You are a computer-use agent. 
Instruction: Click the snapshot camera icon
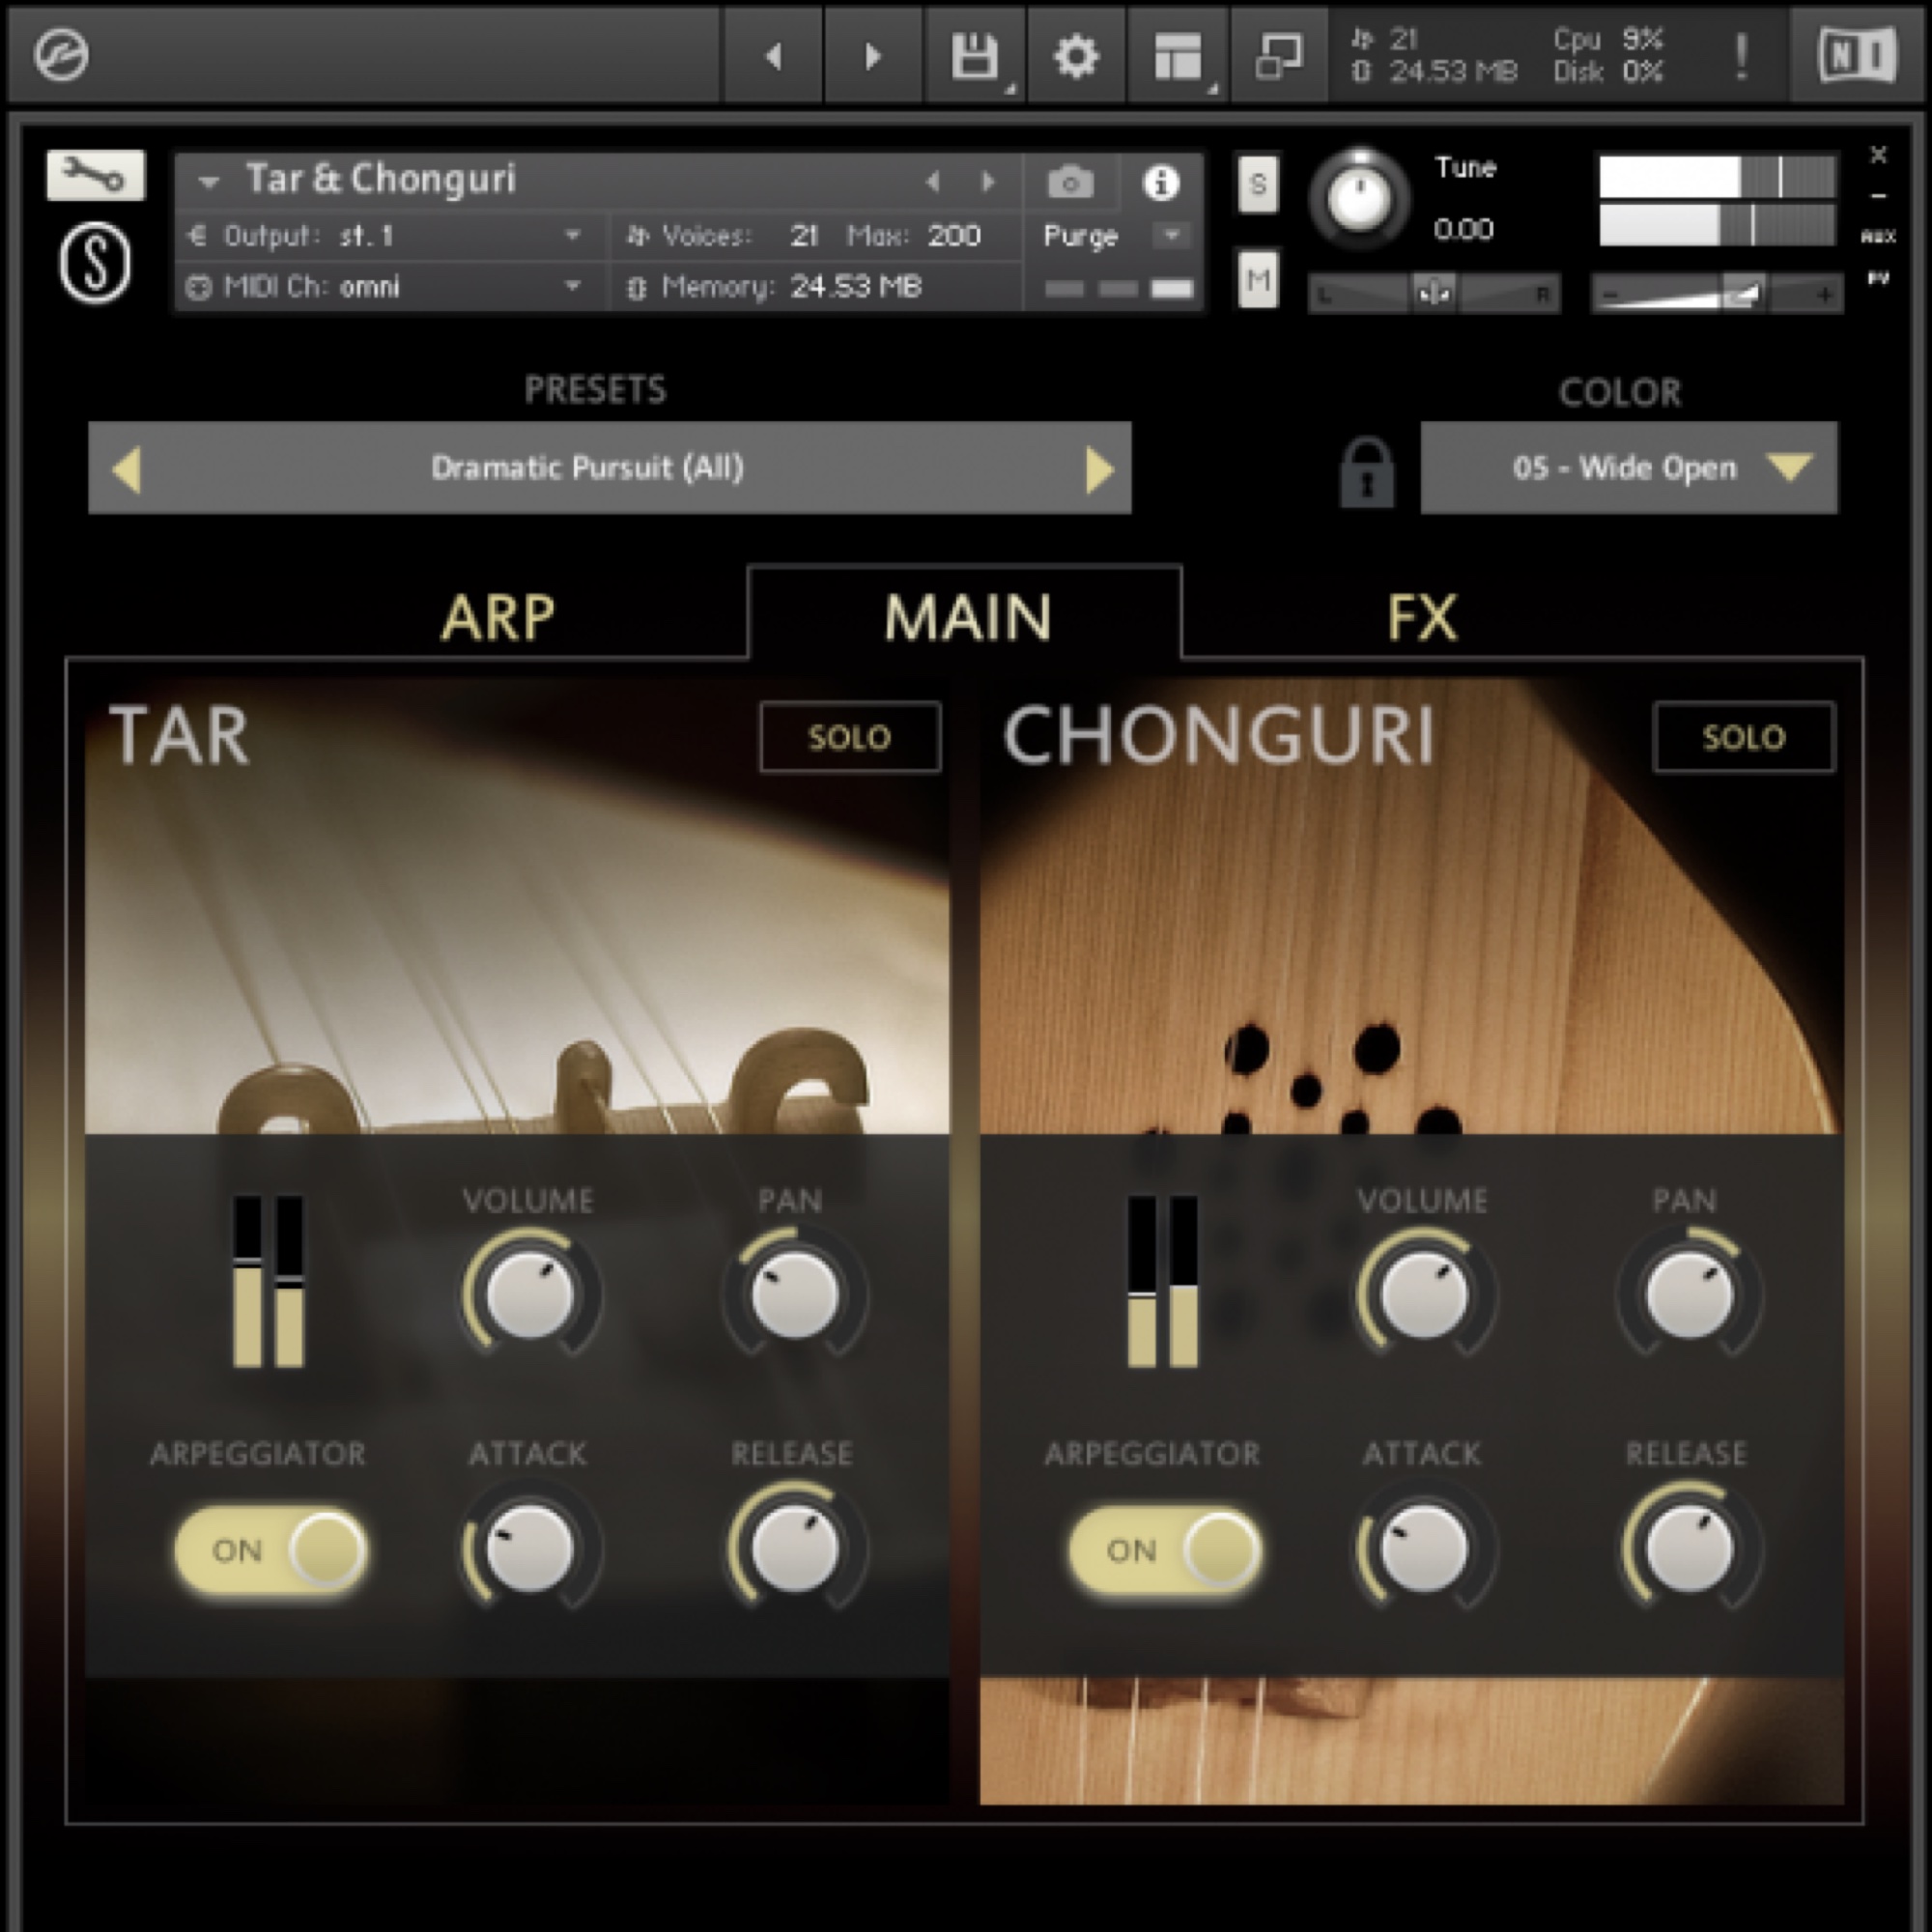pyautogui.click(x=1070, y=183)
